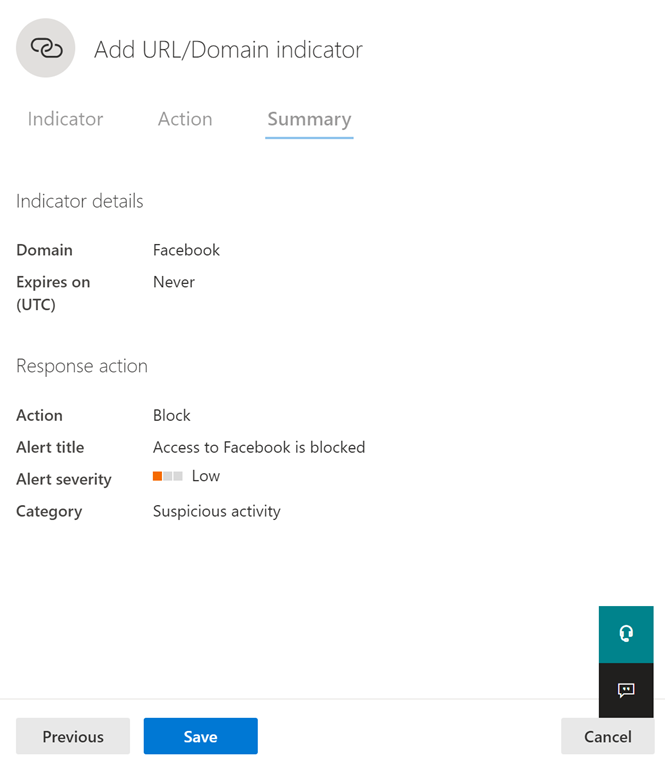Click the 'Suspicious activity' category value

tap(217, 511)
